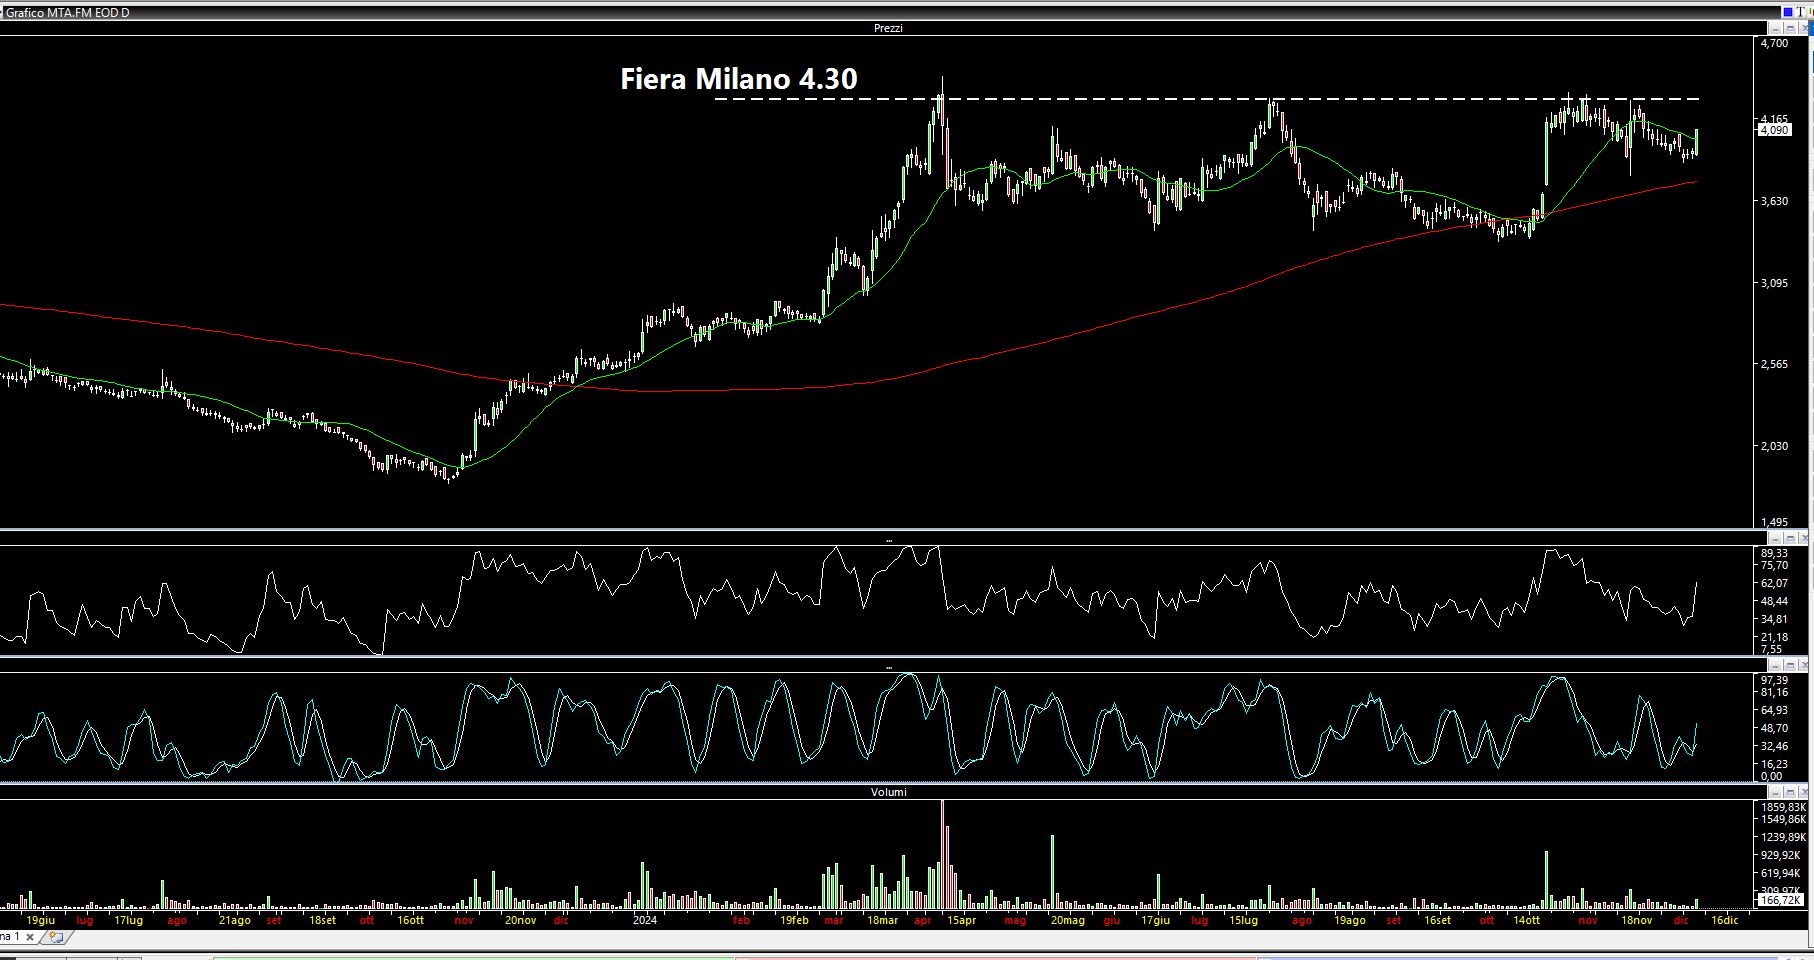
Task: Click the 20mag date label
Action: pyautogui.click(x=1067, y=920)
